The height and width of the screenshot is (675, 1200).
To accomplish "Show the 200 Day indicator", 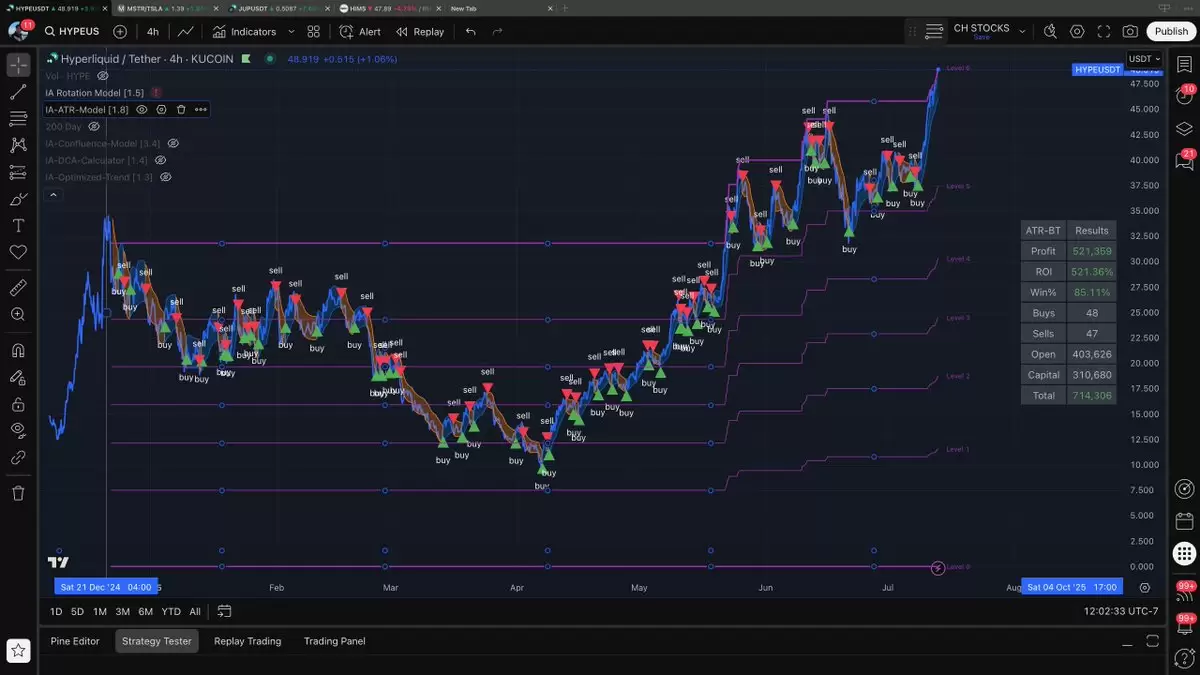I will (x=94, y=126).
